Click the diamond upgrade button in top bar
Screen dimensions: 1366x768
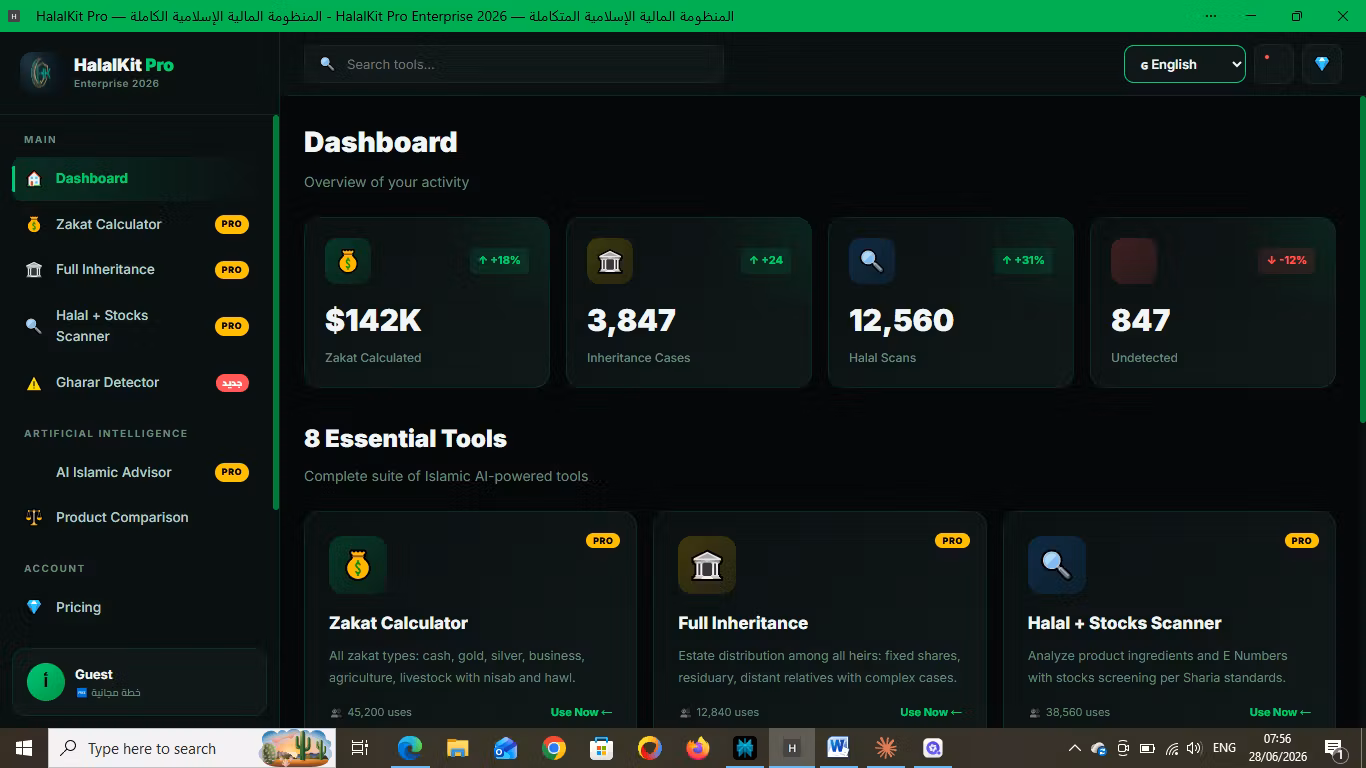(1322, 64)
